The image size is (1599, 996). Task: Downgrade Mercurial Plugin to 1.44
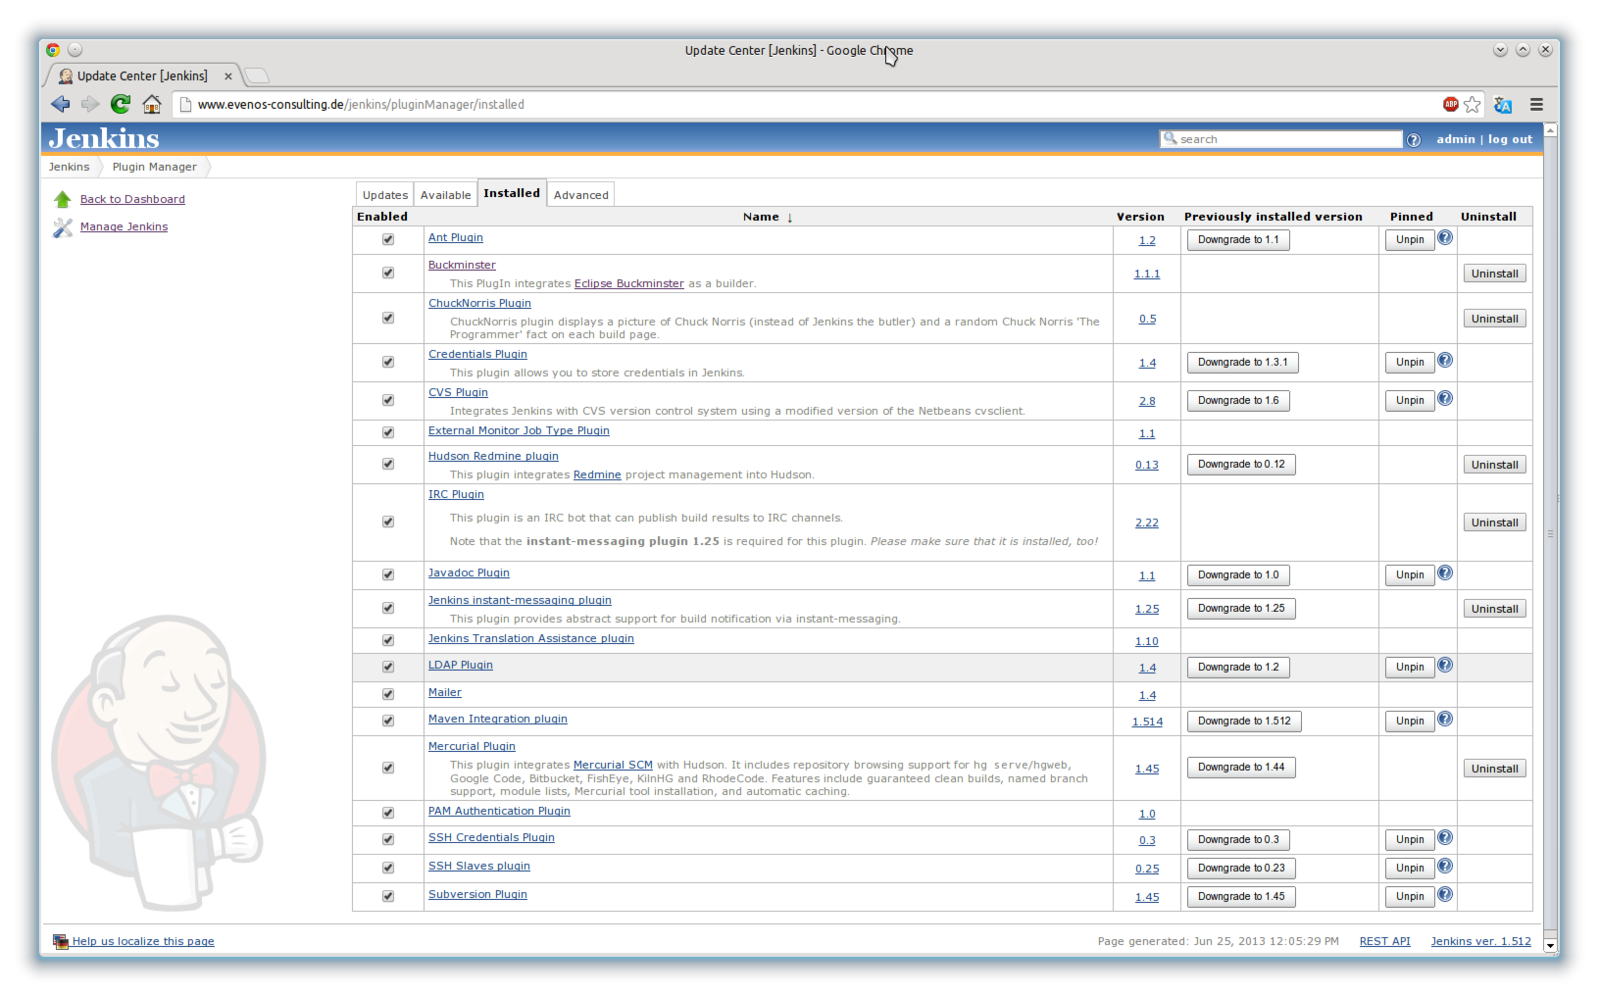tap(1241, 767)
